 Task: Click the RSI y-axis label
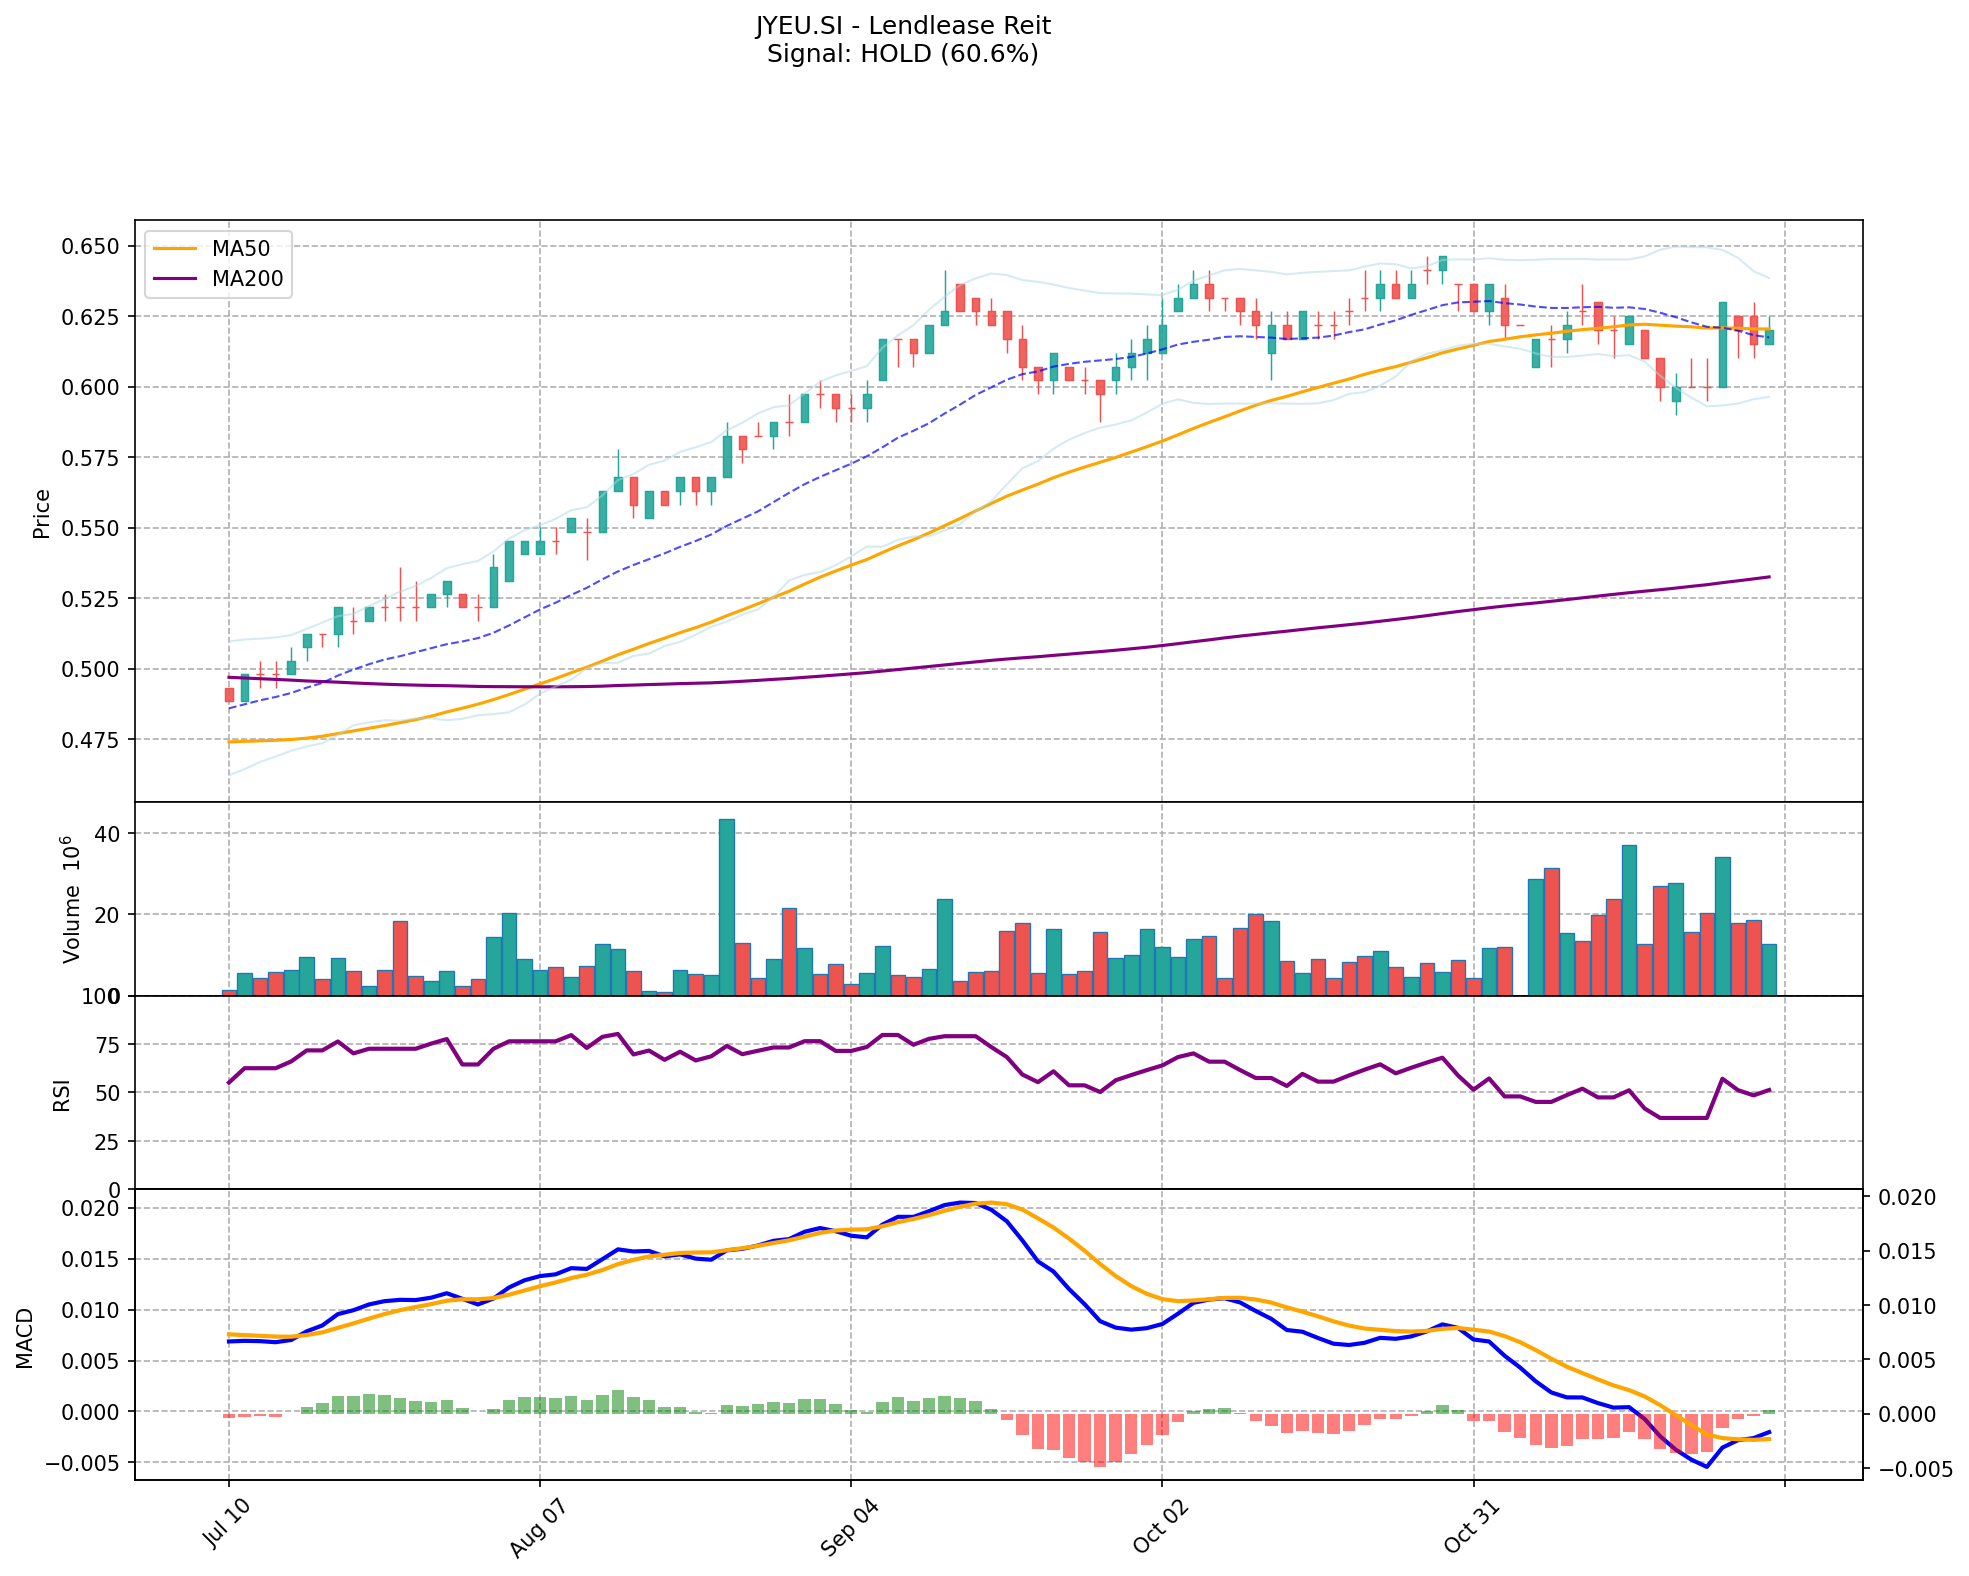62,1094
